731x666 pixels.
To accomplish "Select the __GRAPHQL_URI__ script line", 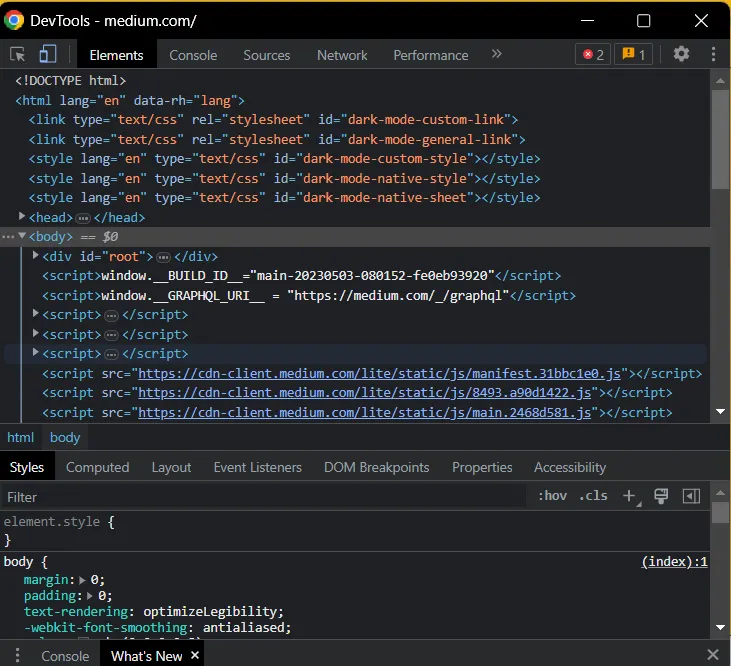I will [309, 296].
